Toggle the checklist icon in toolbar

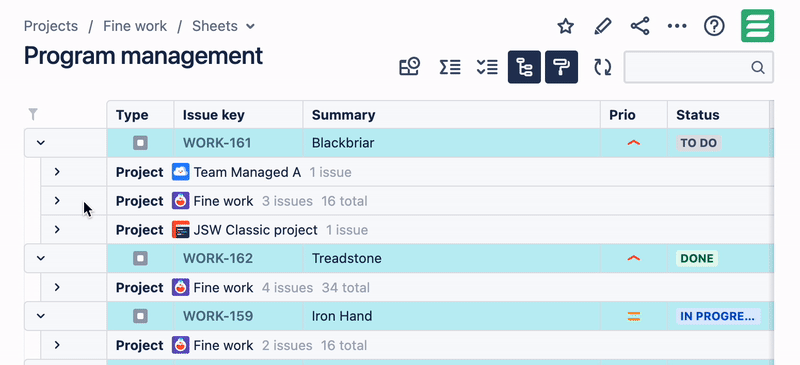coord(487,67)
